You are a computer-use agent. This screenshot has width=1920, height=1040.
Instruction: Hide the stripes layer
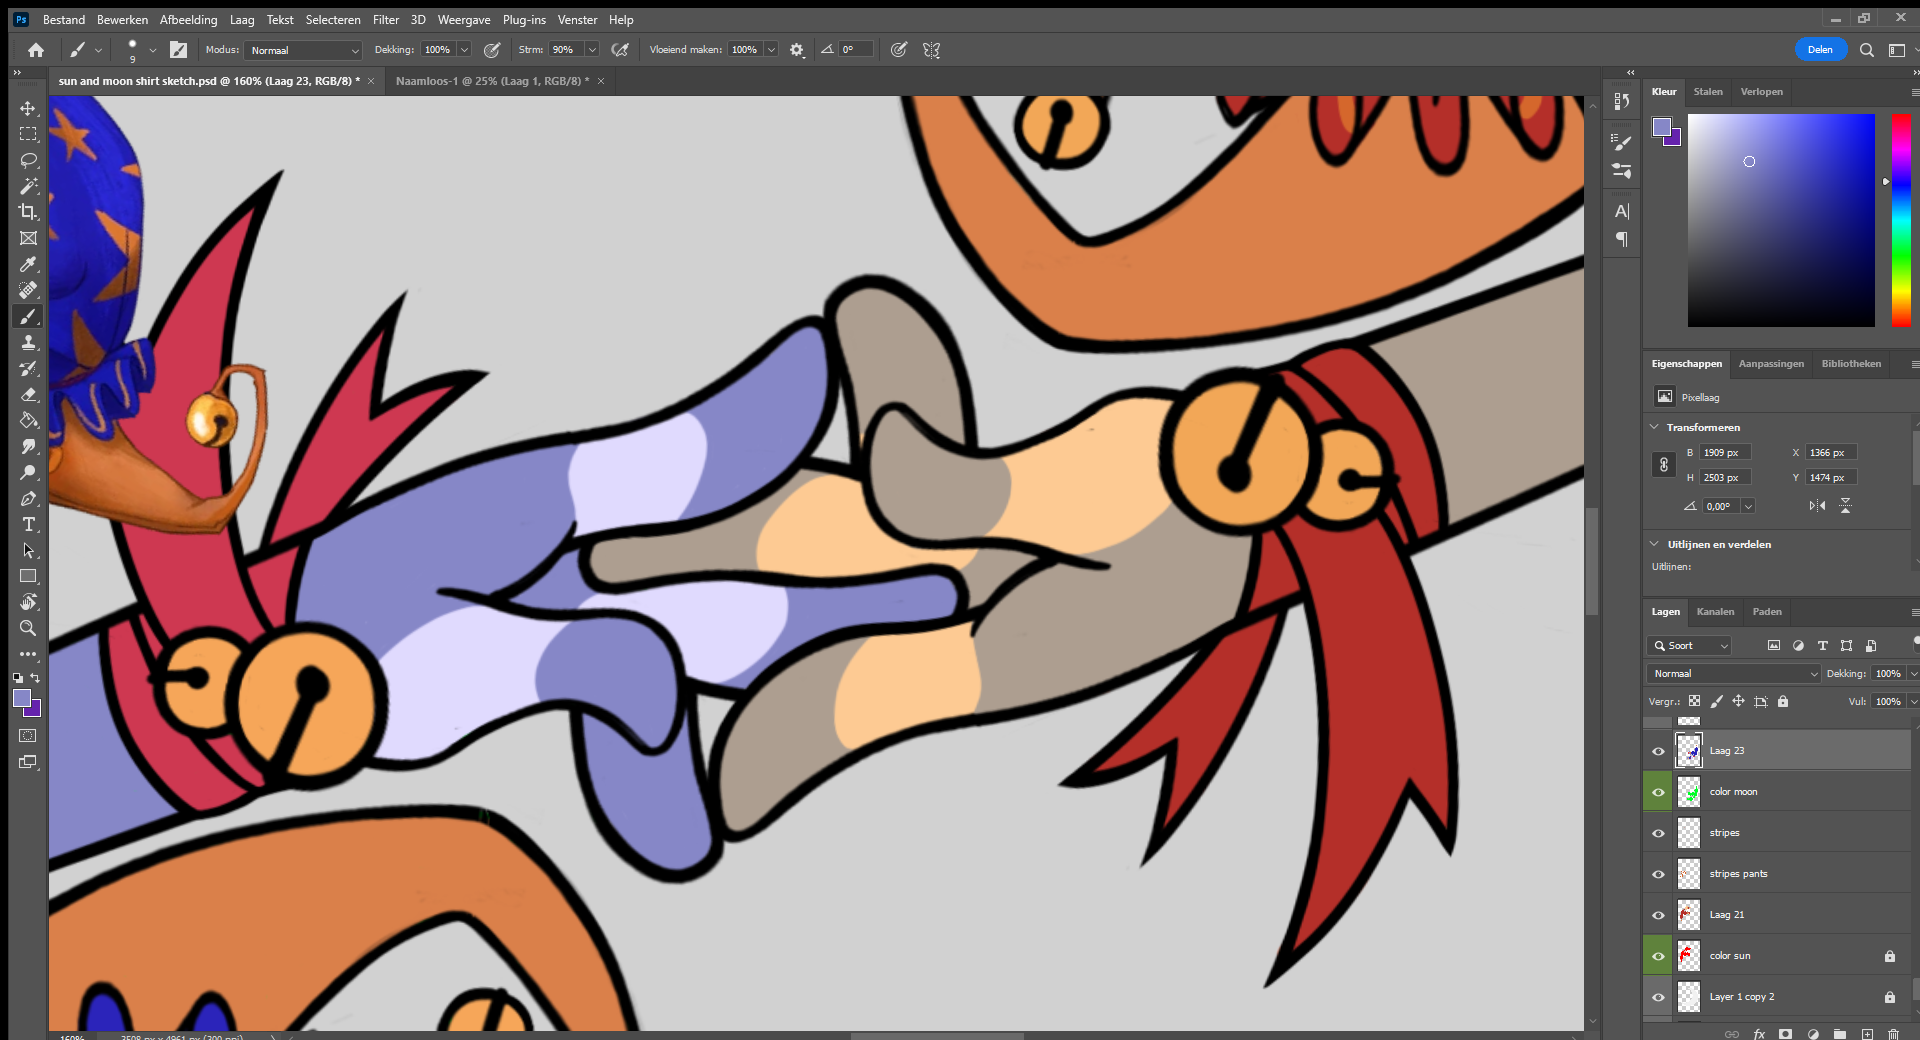tap(1658, 833)
